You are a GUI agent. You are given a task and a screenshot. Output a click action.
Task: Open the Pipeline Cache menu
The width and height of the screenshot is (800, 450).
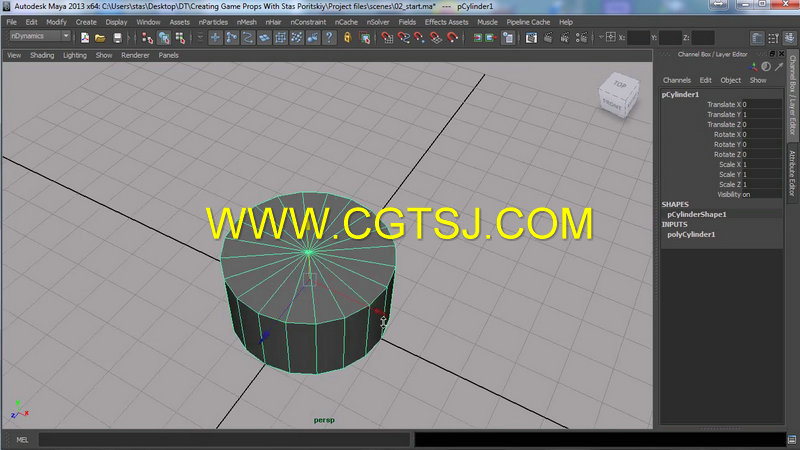click(528, 22)
